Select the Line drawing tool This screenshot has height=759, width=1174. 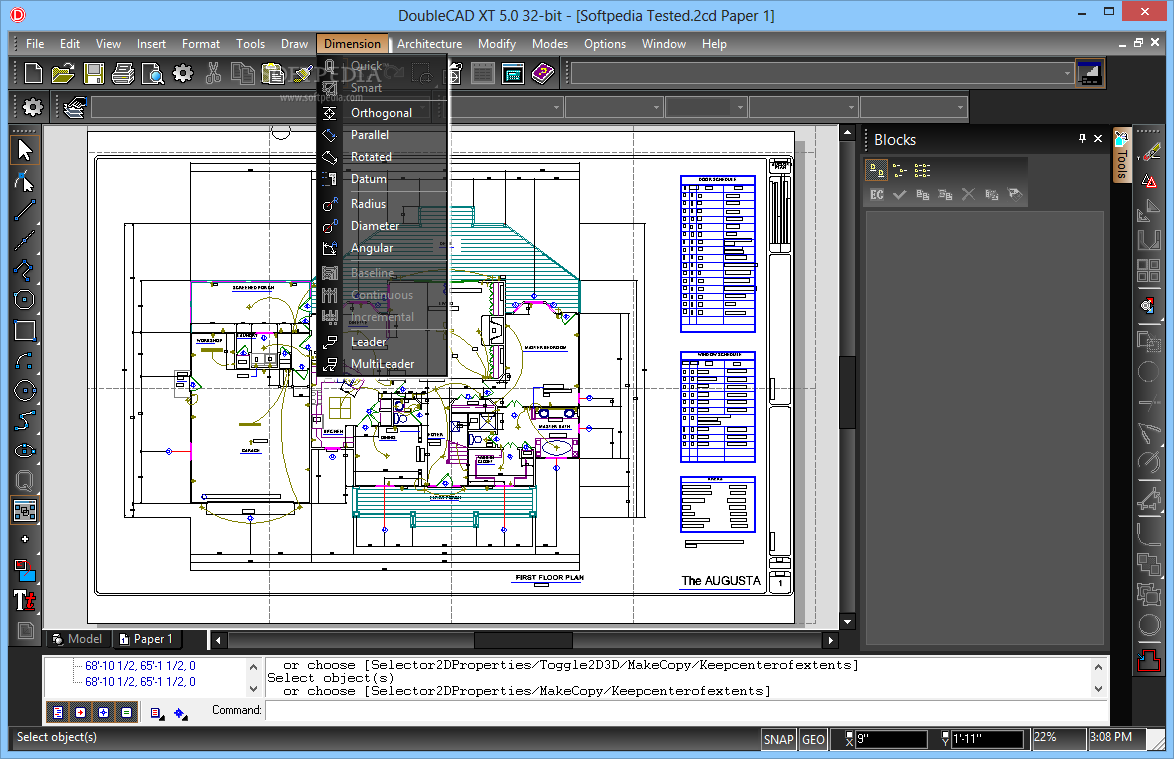point(25,210)
